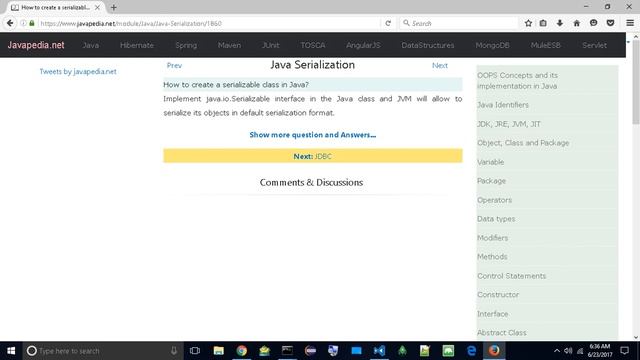Open 'Abstract Class' sidebar topic
Viewport: 640px width, 360px height.
(502, 333)
